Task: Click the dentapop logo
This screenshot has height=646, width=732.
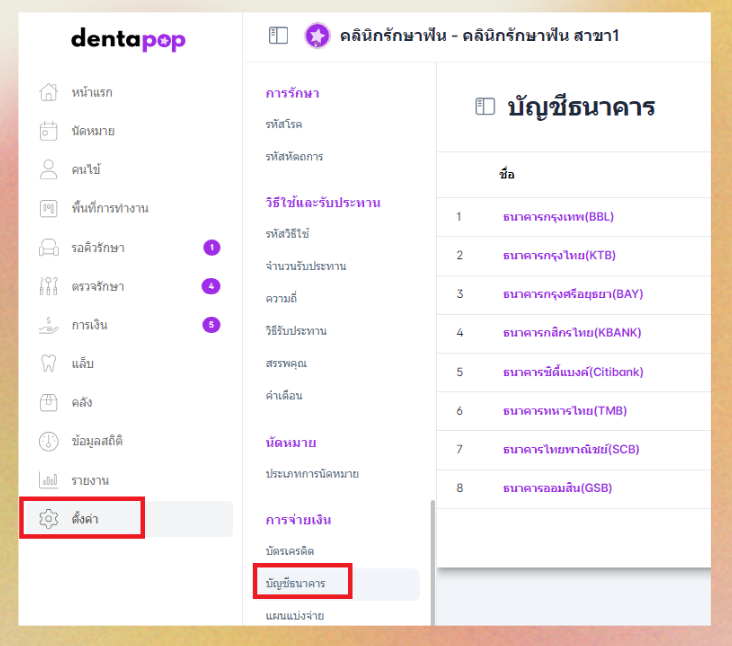Action: tap(128, 39)
